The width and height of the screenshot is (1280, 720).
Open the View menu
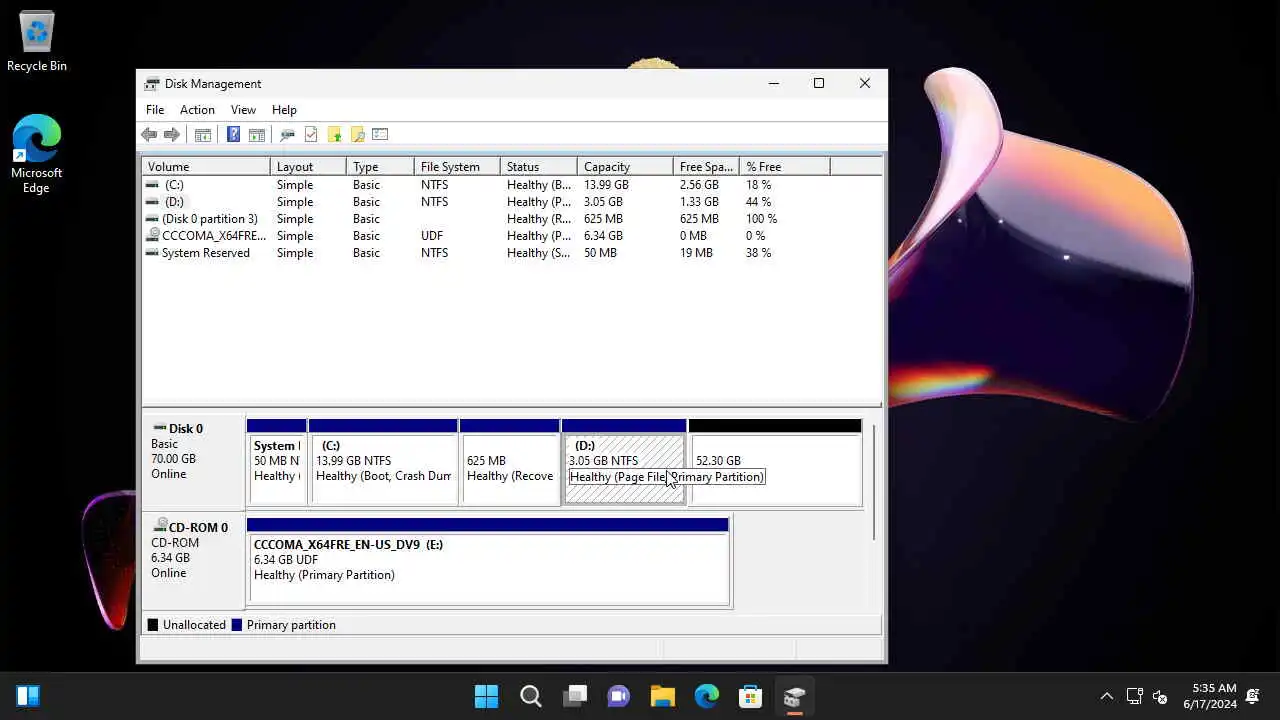(x=243, y=110)
